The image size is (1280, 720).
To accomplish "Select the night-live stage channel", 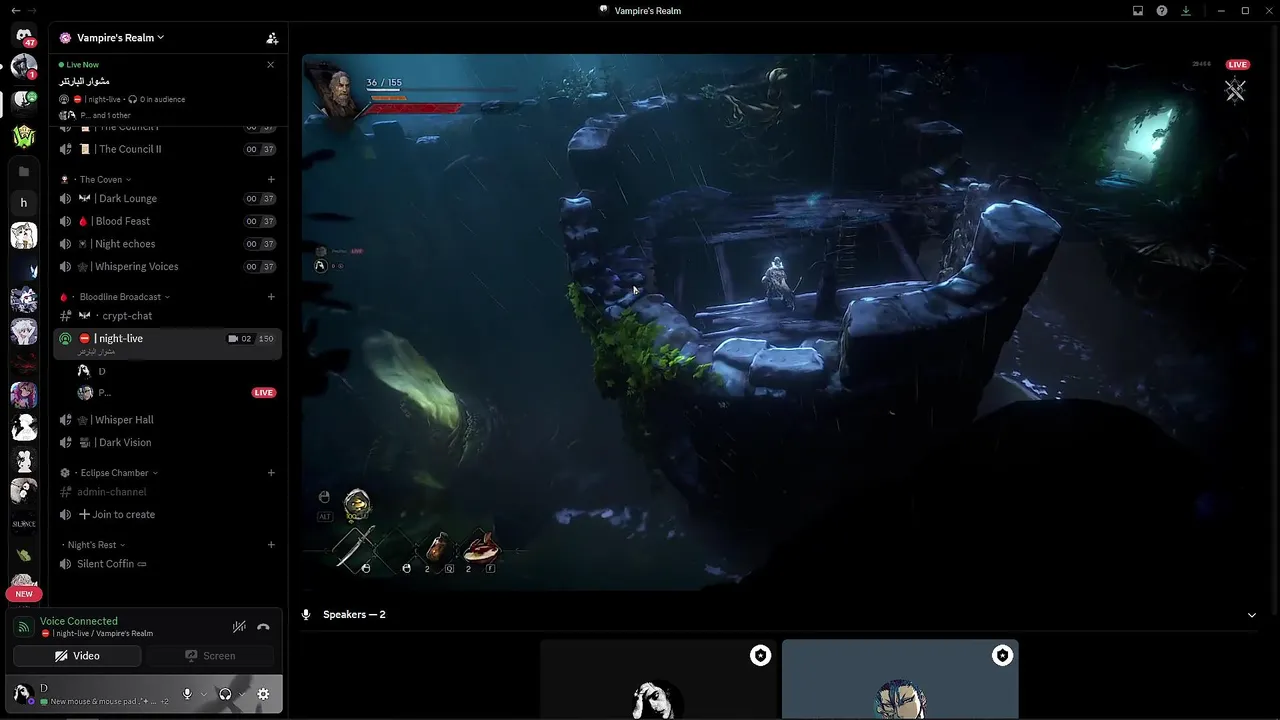I will (167, 343).
